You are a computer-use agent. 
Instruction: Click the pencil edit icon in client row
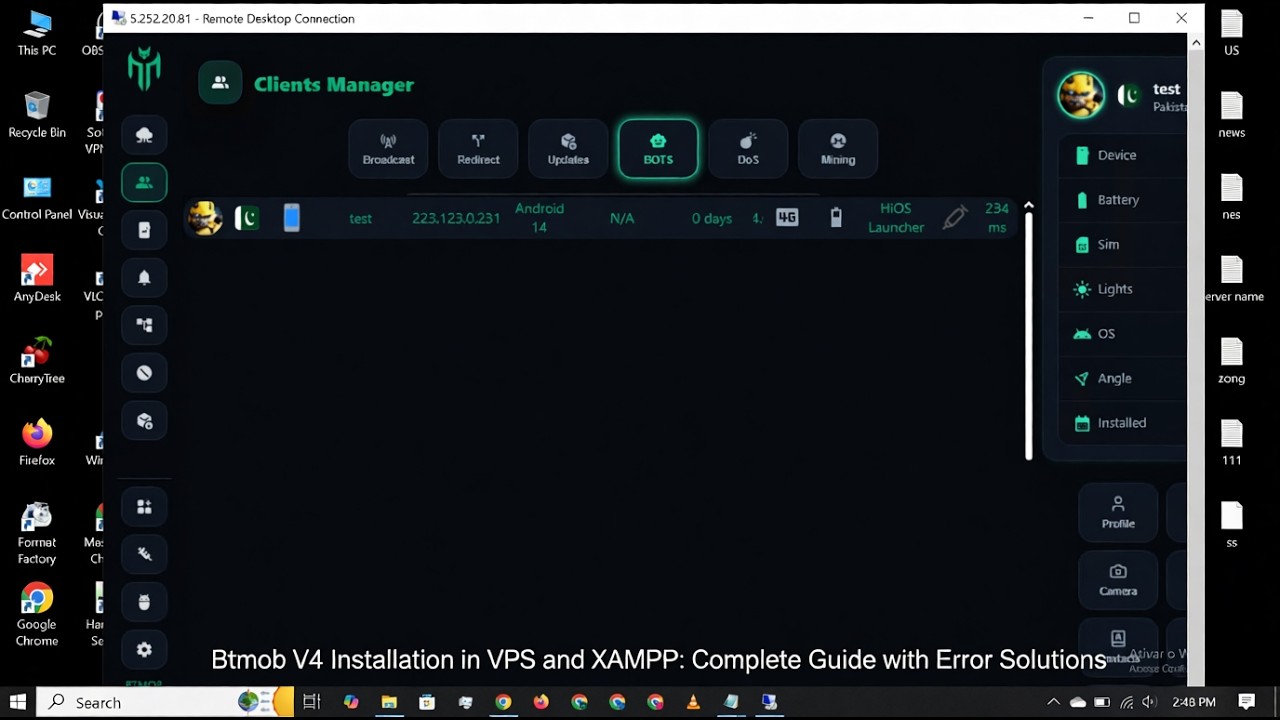(x=955, y=217)
